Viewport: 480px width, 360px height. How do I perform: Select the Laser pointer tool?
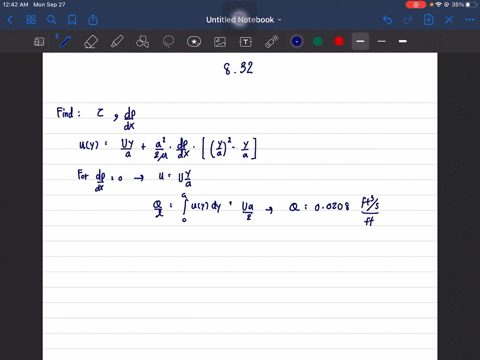coord(271,42)
